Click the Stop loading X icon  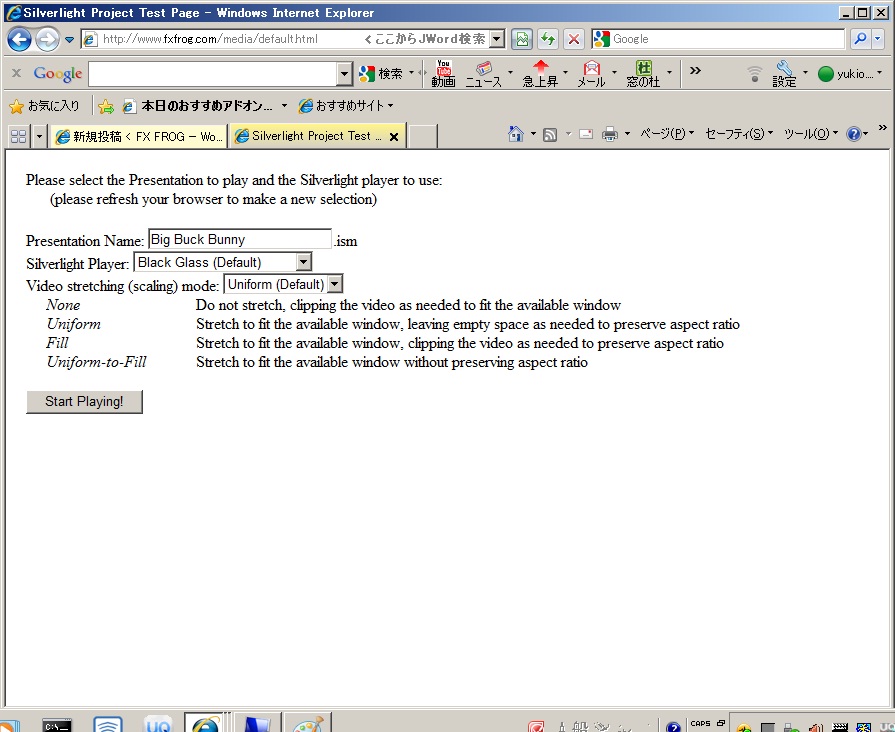click(574, 39)
